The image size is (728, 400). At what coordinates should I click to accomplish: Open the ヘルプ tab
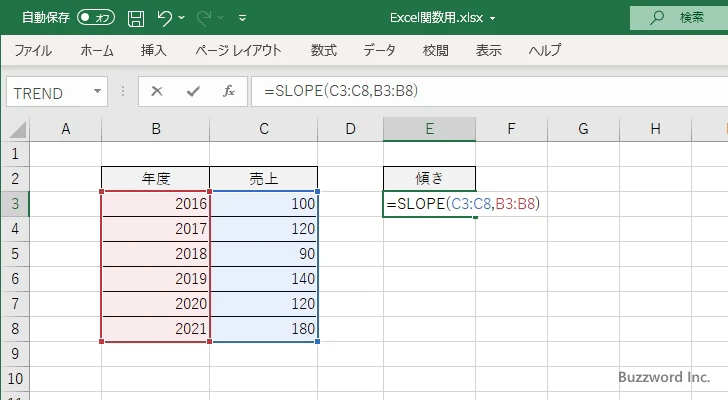pyautogui.click(x=545, y=50)
